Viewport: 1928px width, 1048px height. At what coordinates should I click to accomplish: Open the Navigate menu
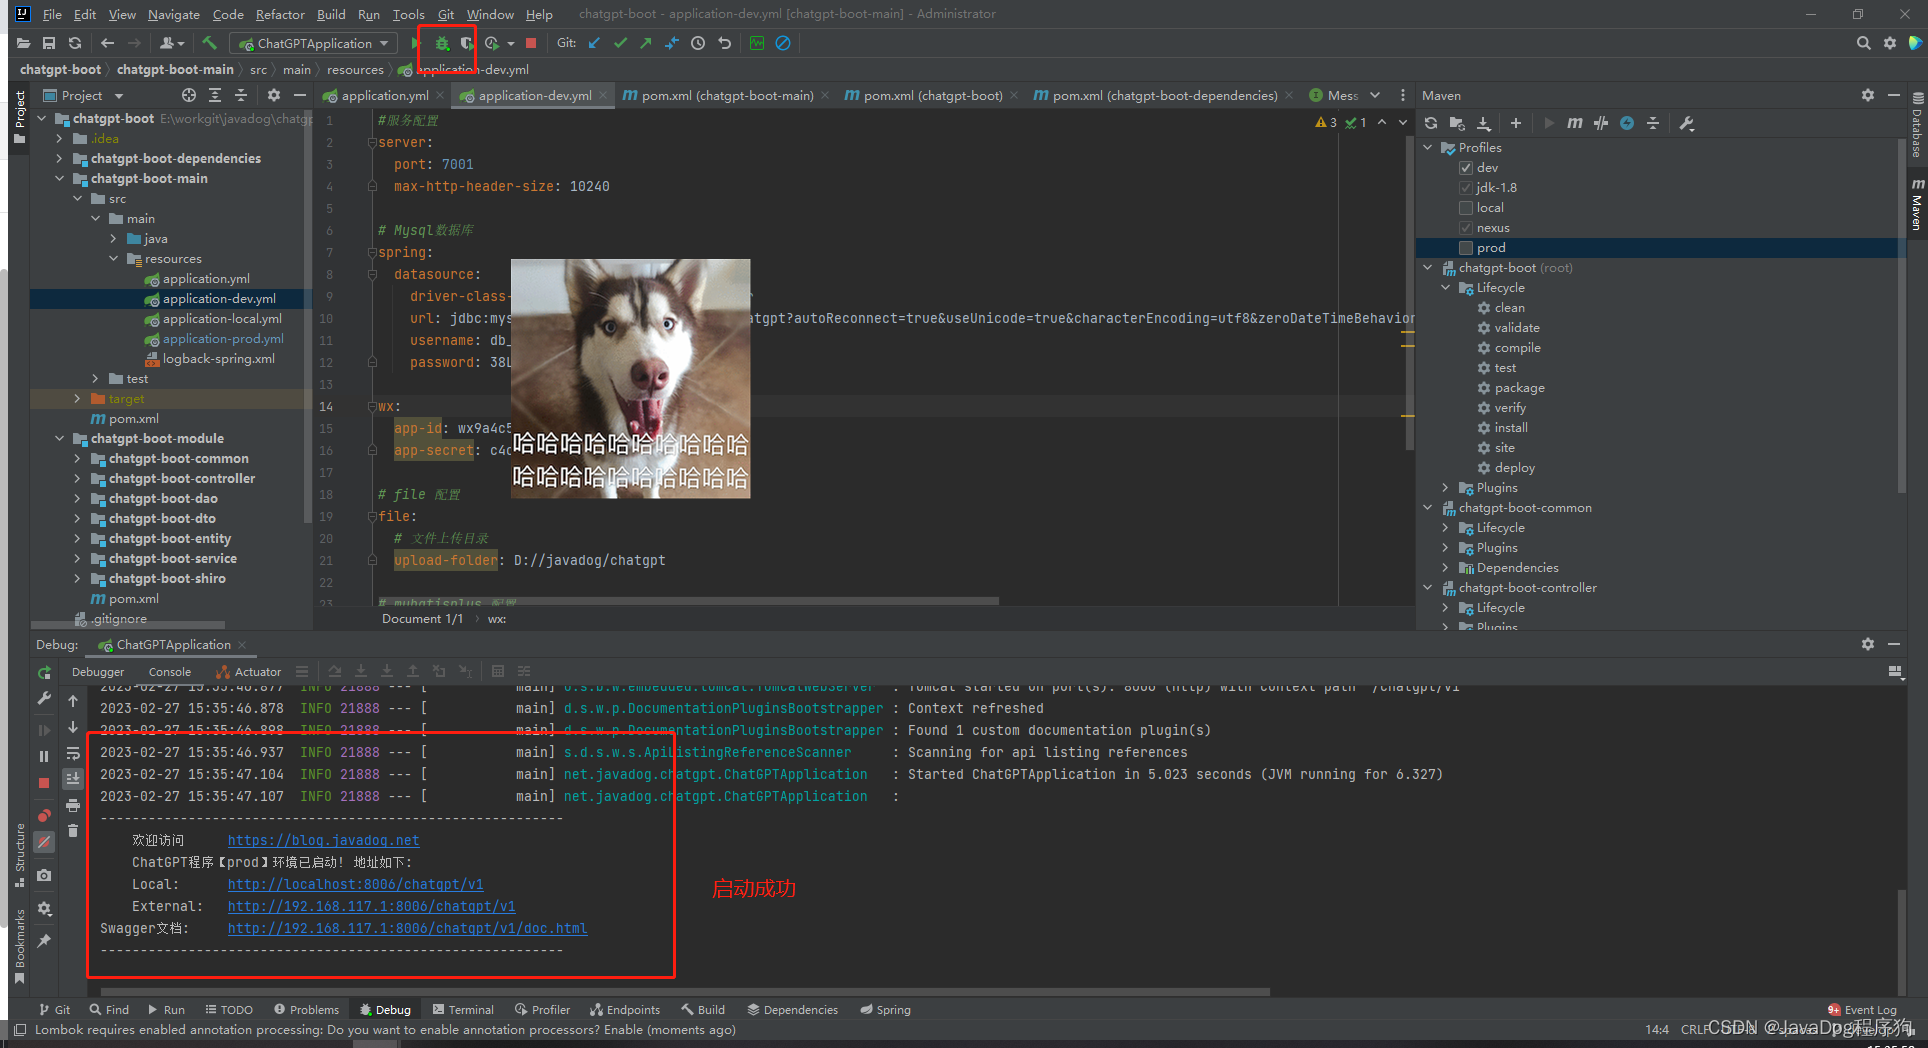[174, 14]
